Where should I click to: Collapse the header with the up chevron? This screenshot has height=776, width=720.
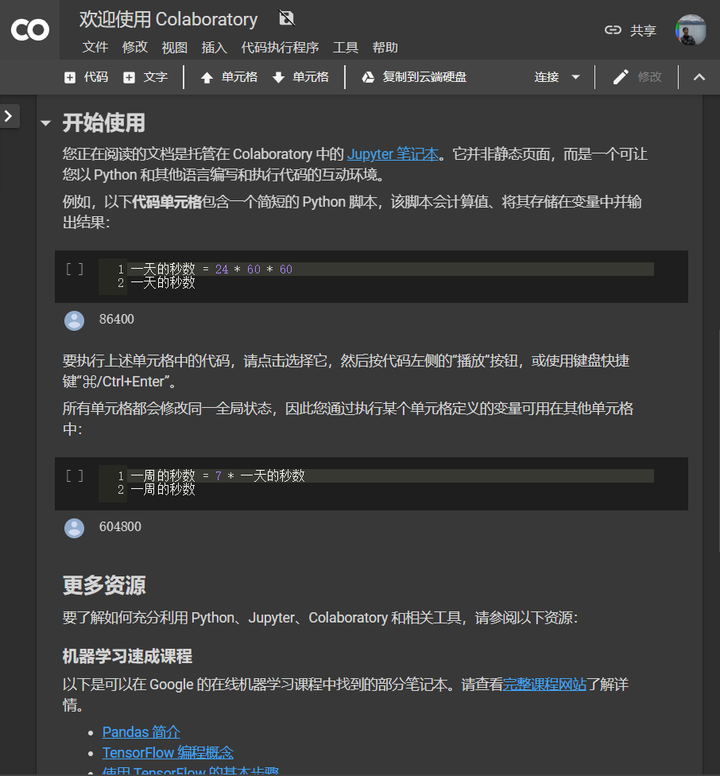pyautogui.click(x=699, y=77)
